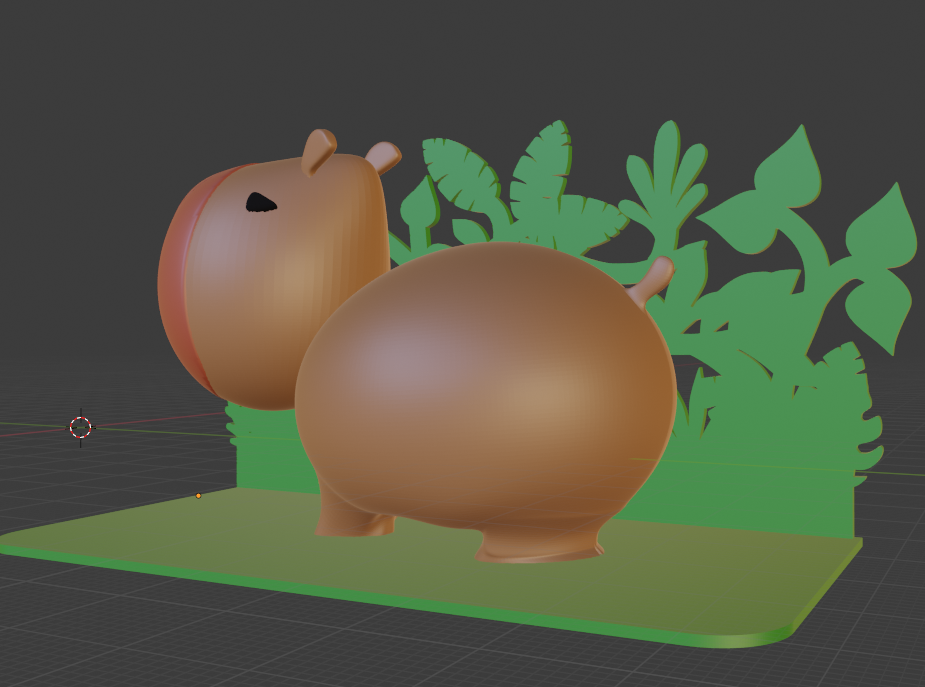Click the red-white 3D cursor
925x687 pixels.
pos(80,428)
